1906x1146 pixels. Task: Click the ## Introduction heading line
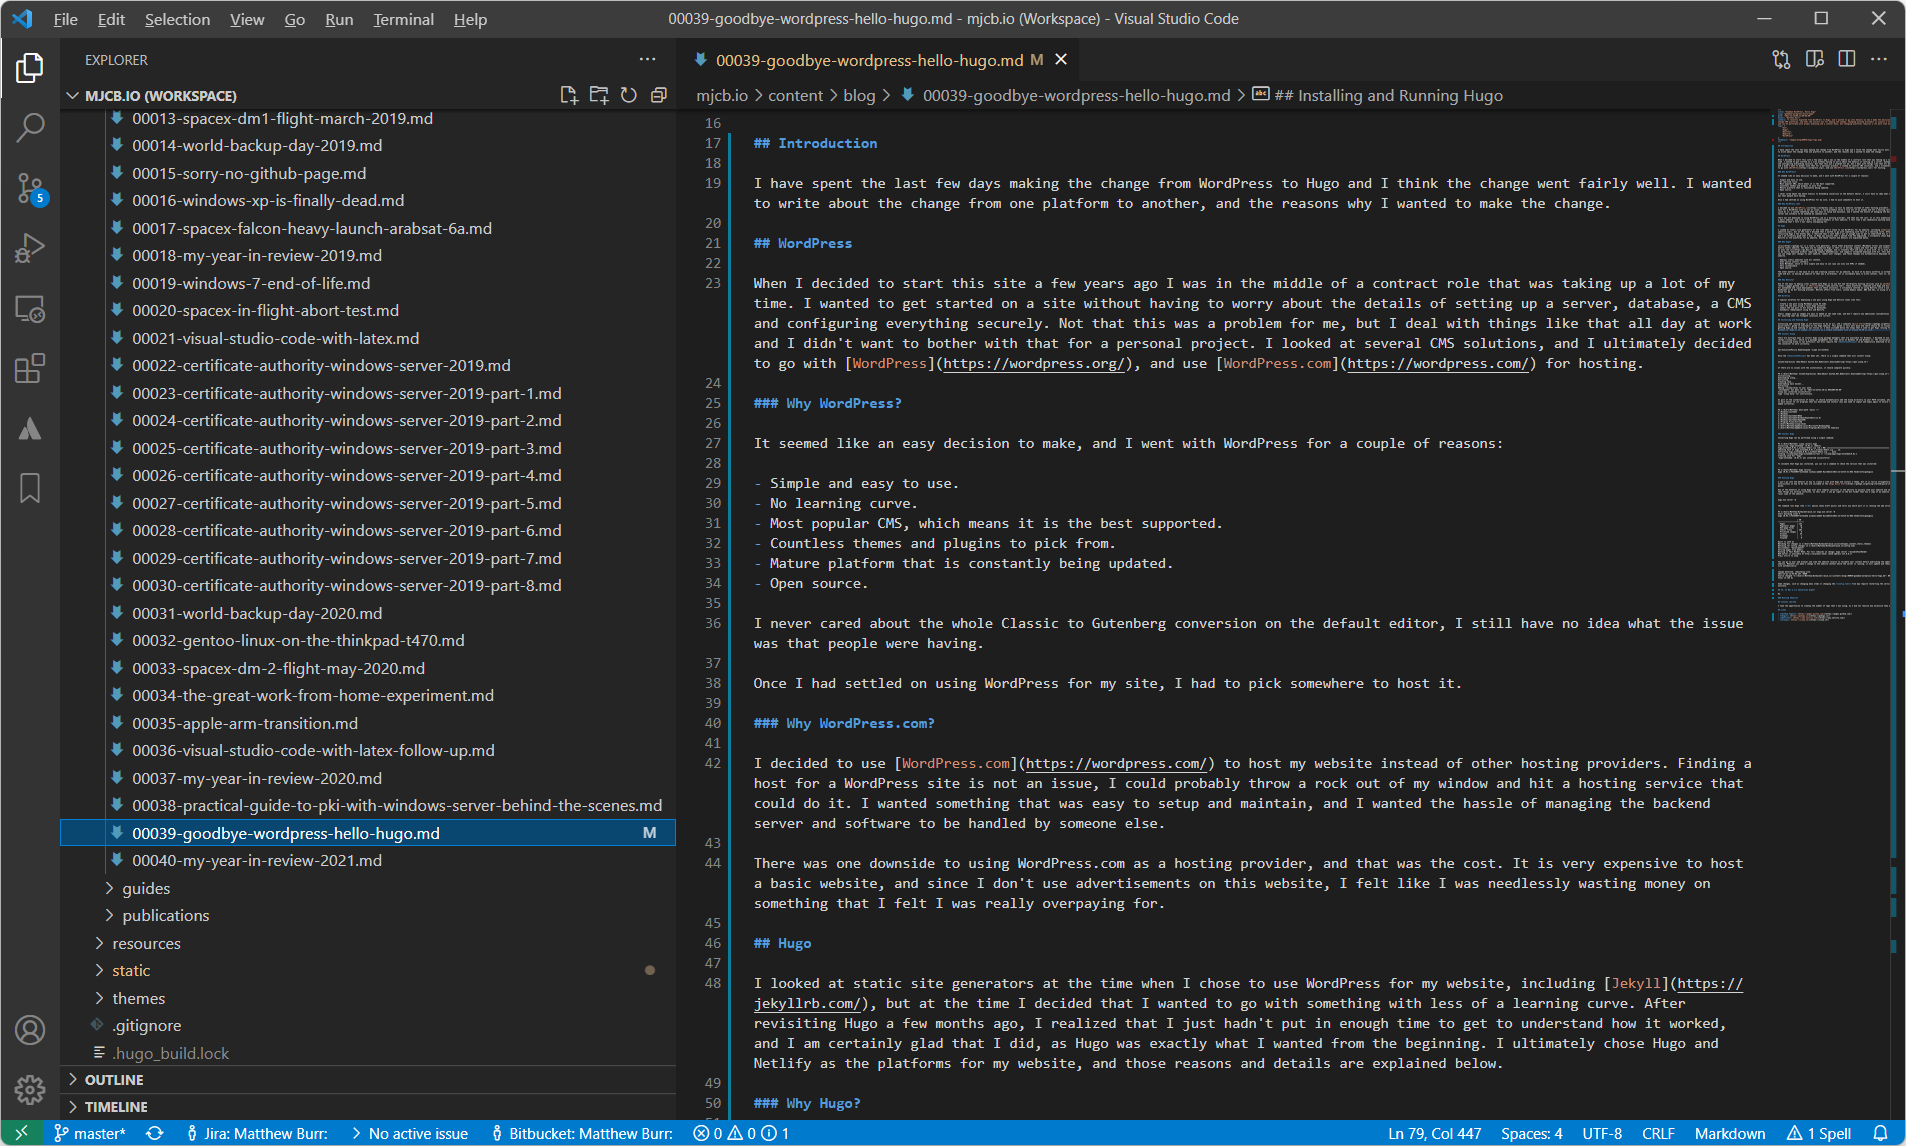tap(815, 143)
